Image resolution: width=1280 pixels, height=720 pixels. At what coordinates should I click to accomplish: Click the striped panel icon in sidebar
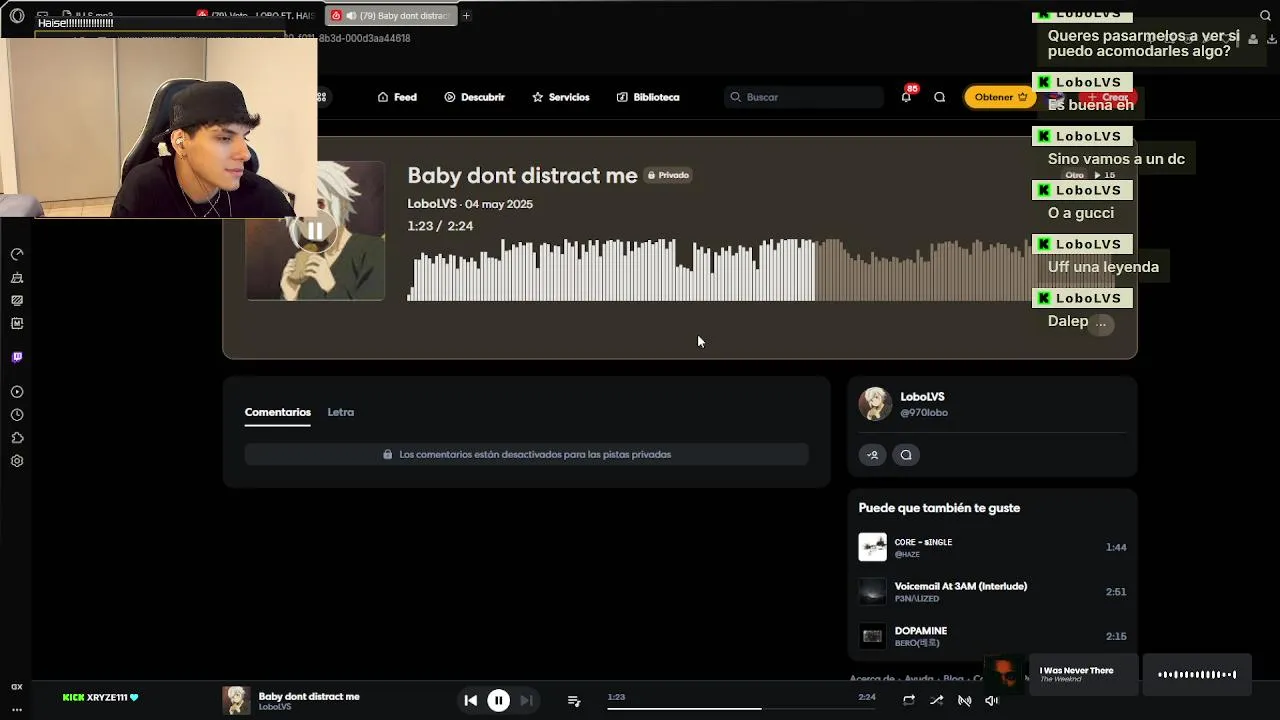(x=17, y=300)
